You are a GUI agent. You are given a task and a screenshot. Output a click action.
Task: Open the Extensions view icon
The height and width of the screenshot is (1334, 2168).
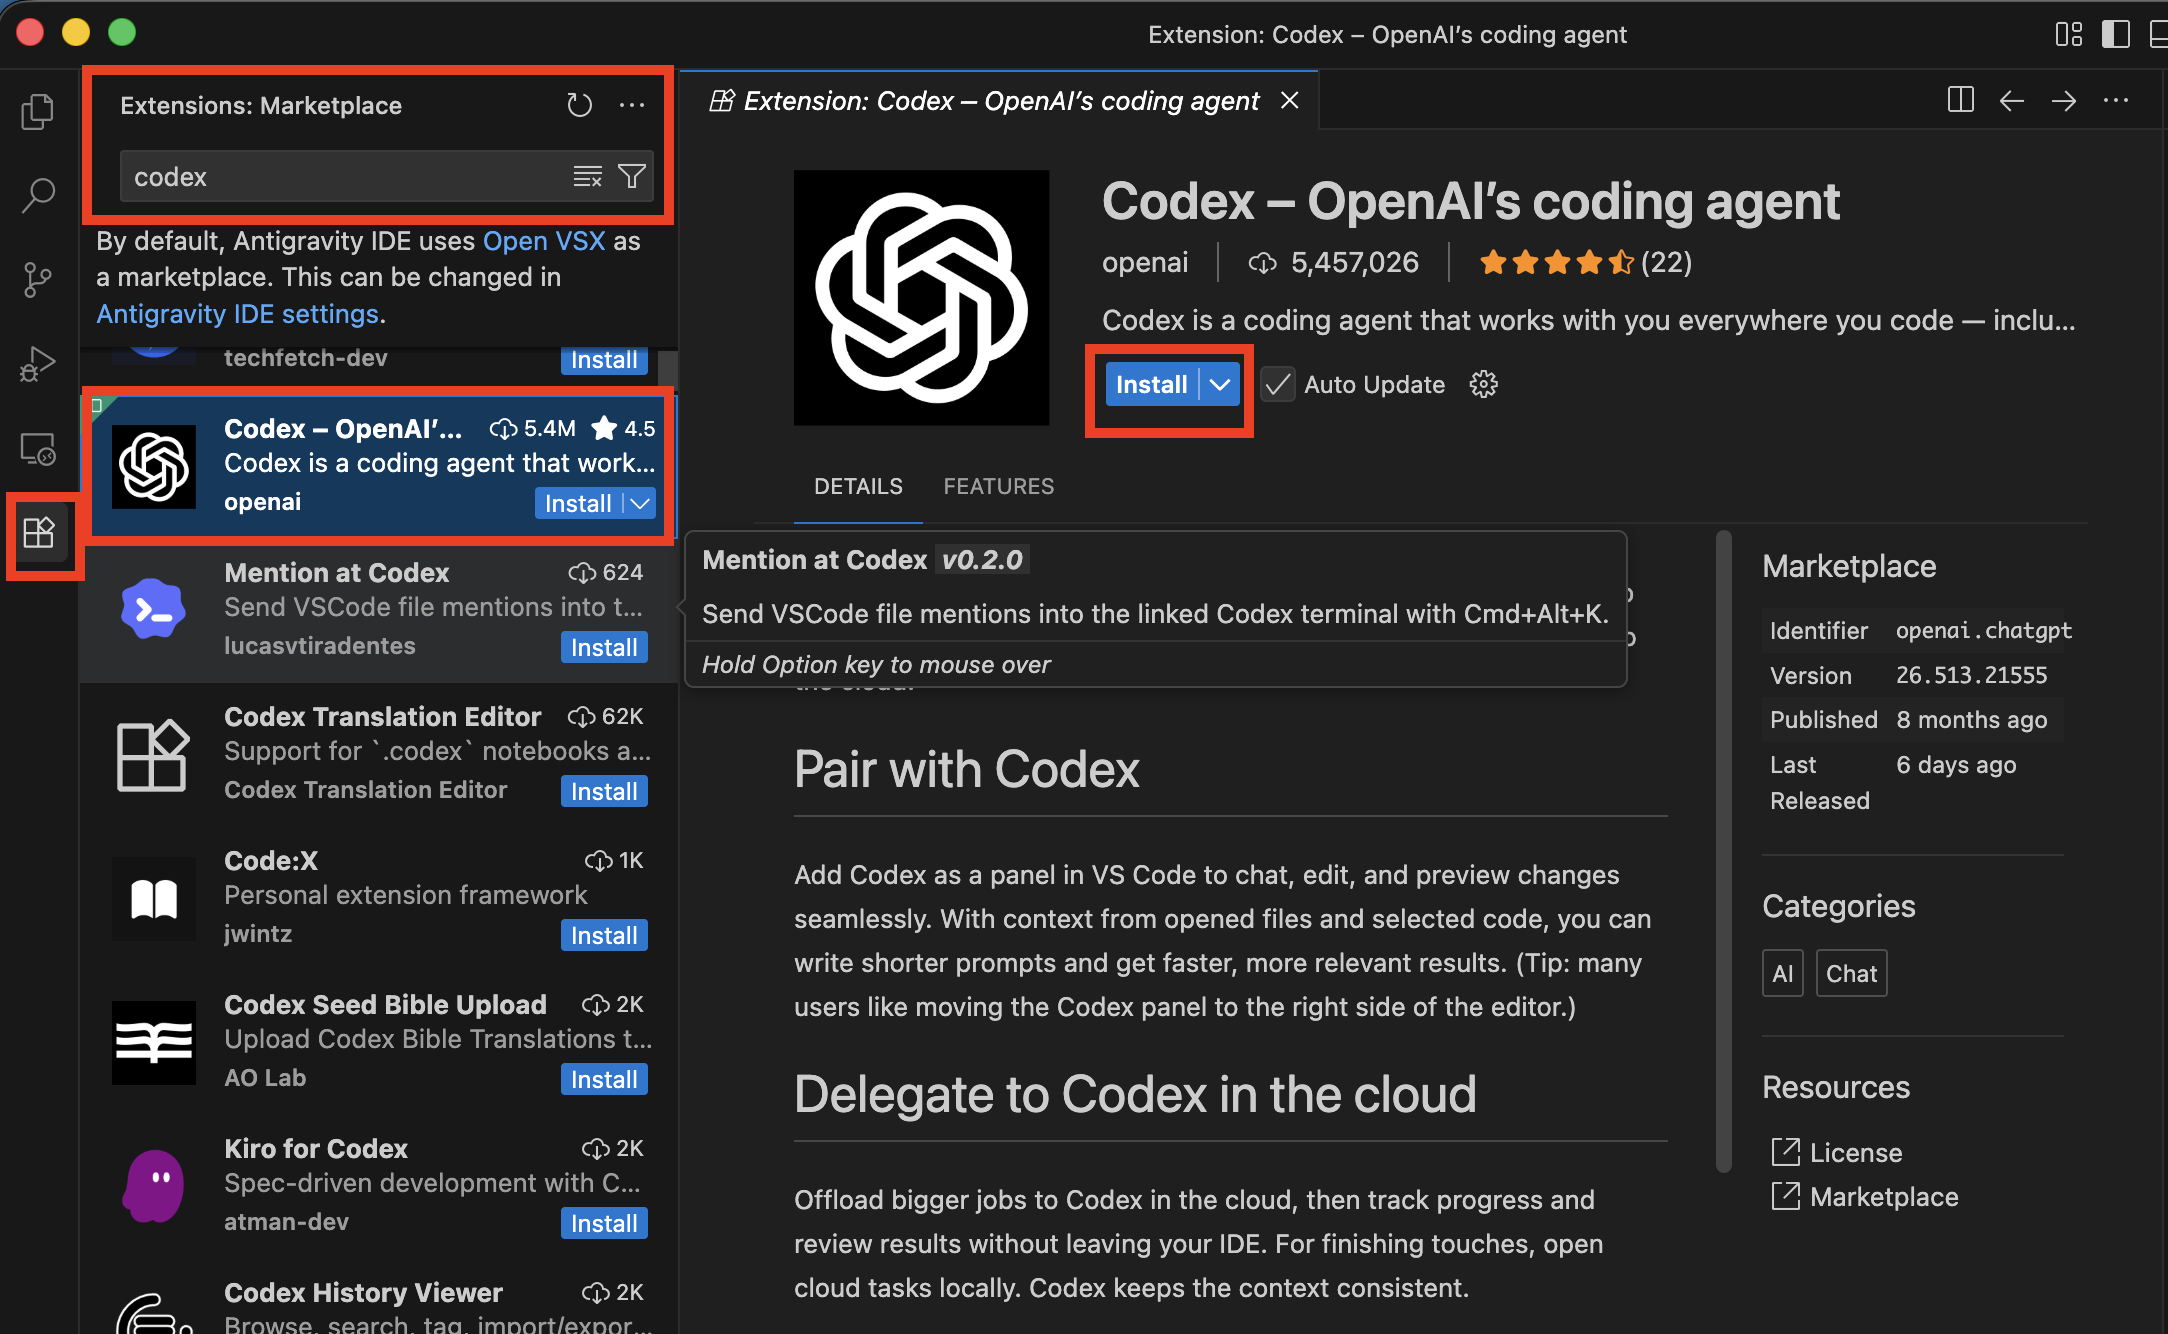point(39,533)
